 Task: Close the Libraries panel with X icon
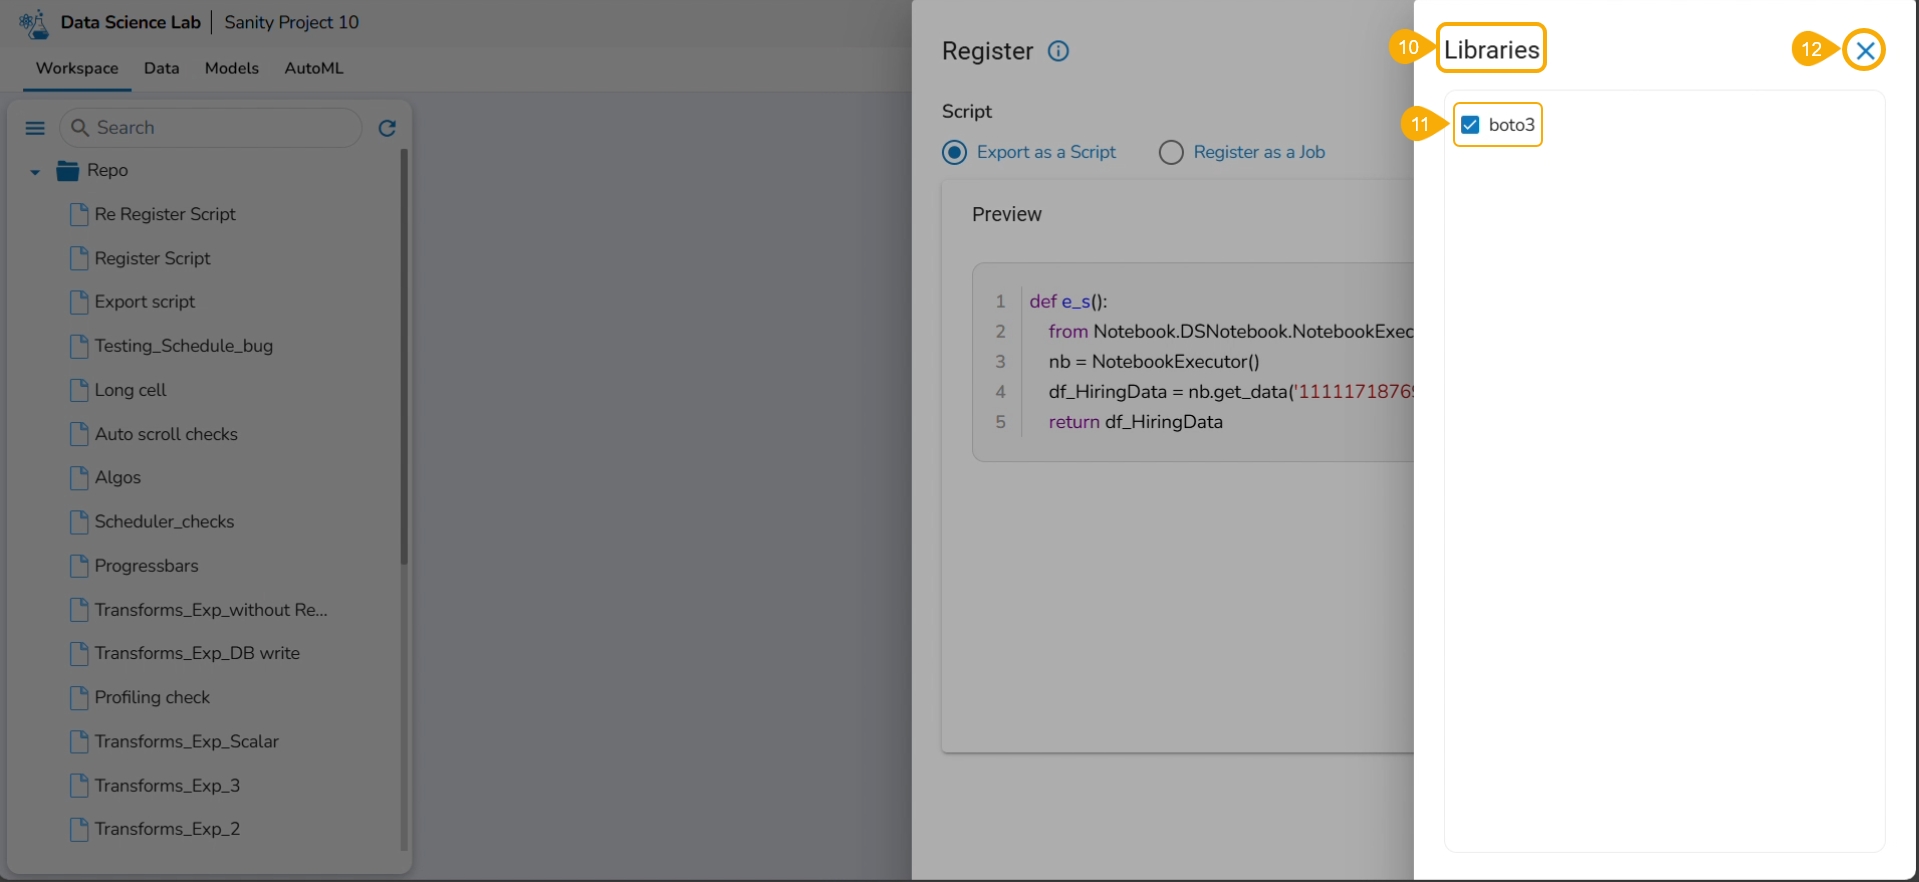(x=1865, y=50)
